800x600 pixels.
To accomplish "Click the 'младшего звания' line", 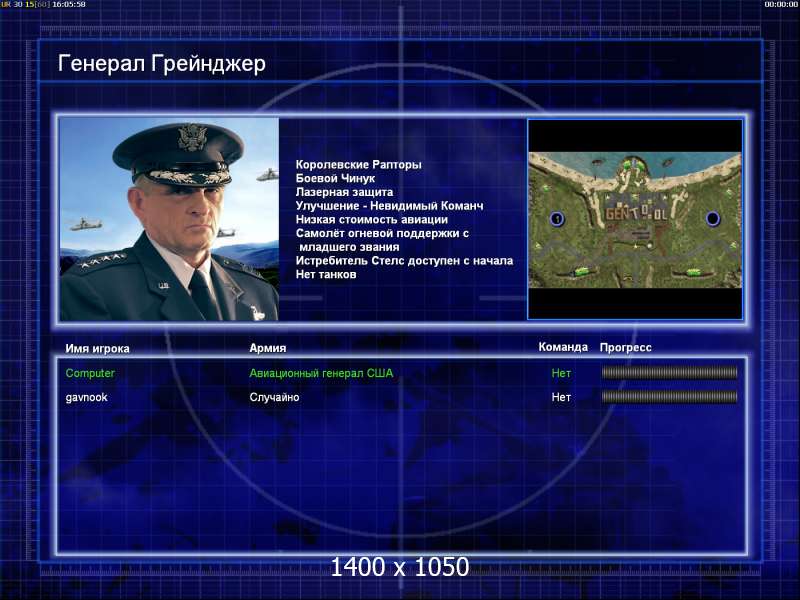I will pos(349,247).
